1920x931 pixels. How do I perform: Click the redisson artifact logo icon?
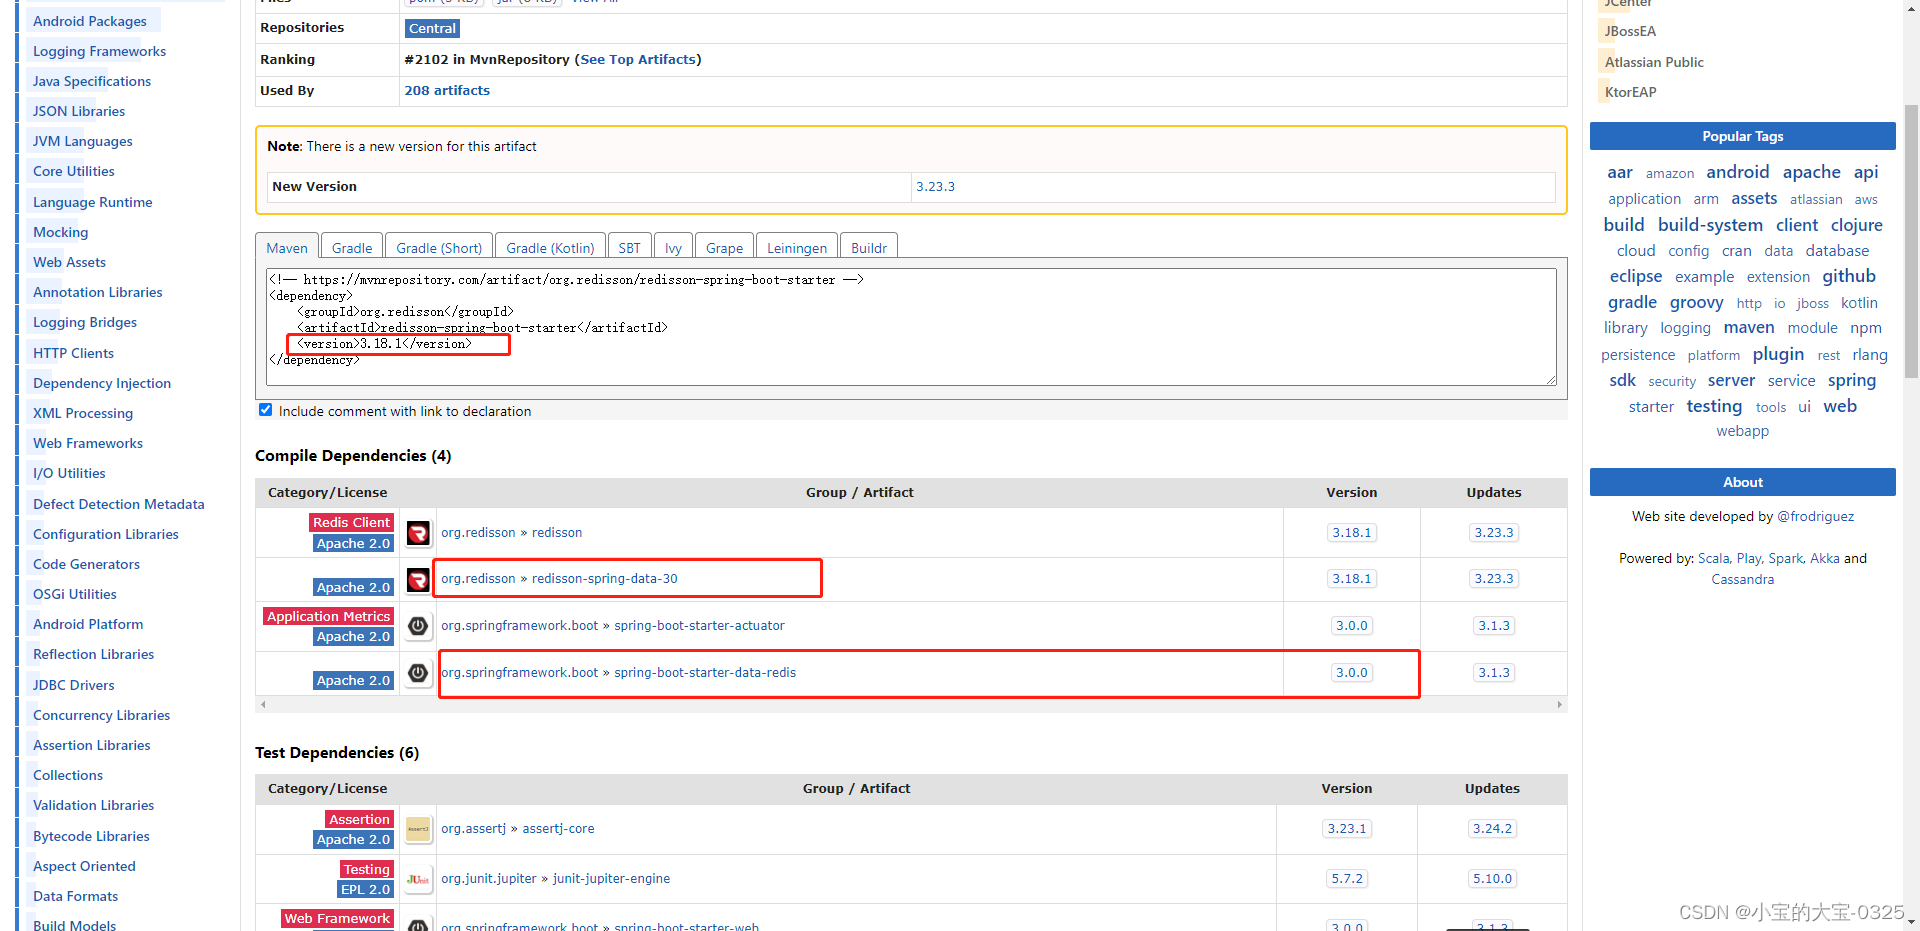418,533
